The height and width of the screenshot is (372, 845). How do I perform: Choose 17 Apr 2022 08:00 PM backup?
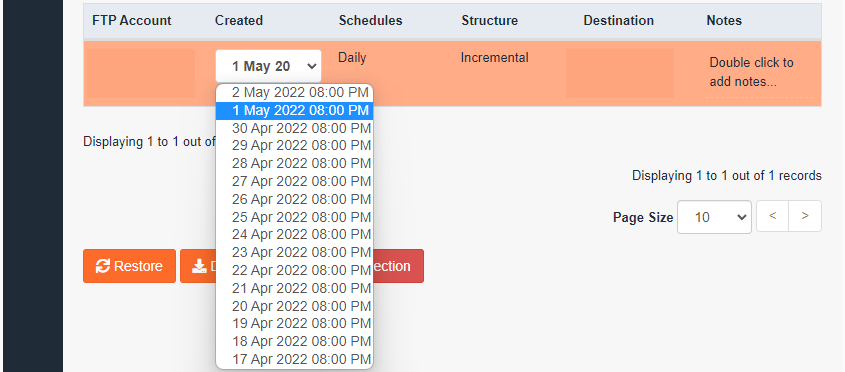coord(294,359)
